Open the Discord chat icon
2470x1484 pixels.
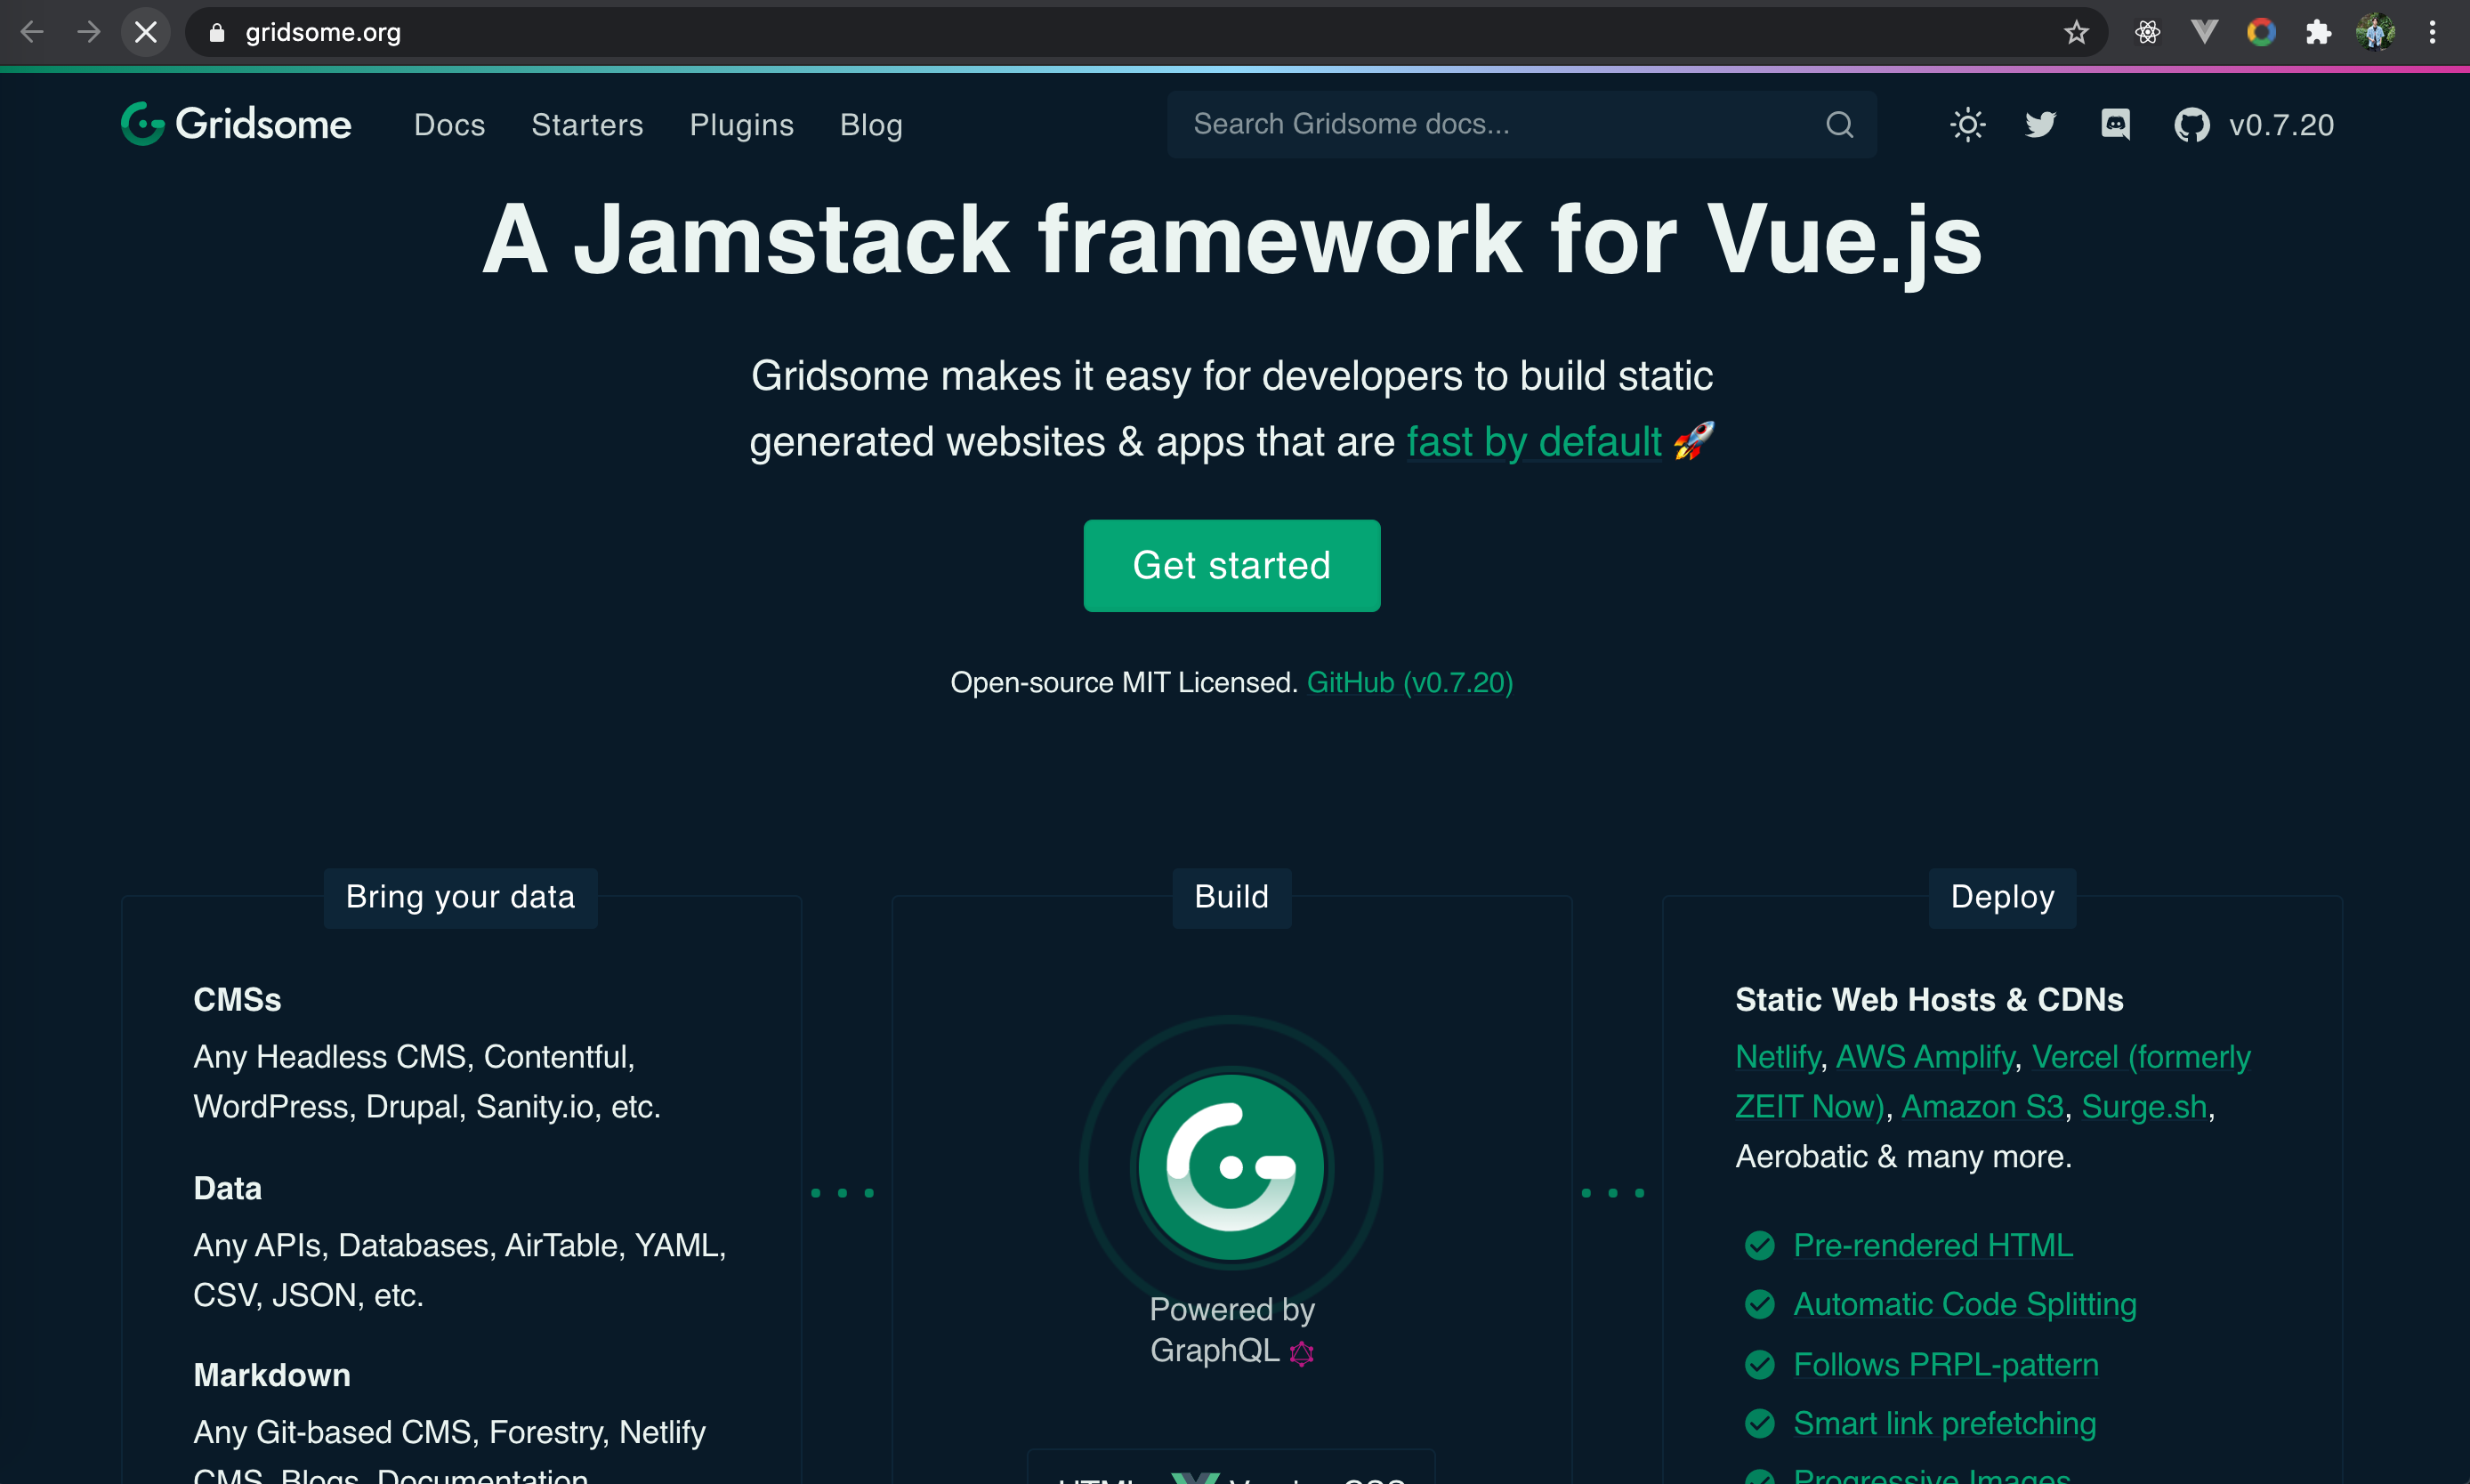pyautogui.click(x=2115, y=125)
